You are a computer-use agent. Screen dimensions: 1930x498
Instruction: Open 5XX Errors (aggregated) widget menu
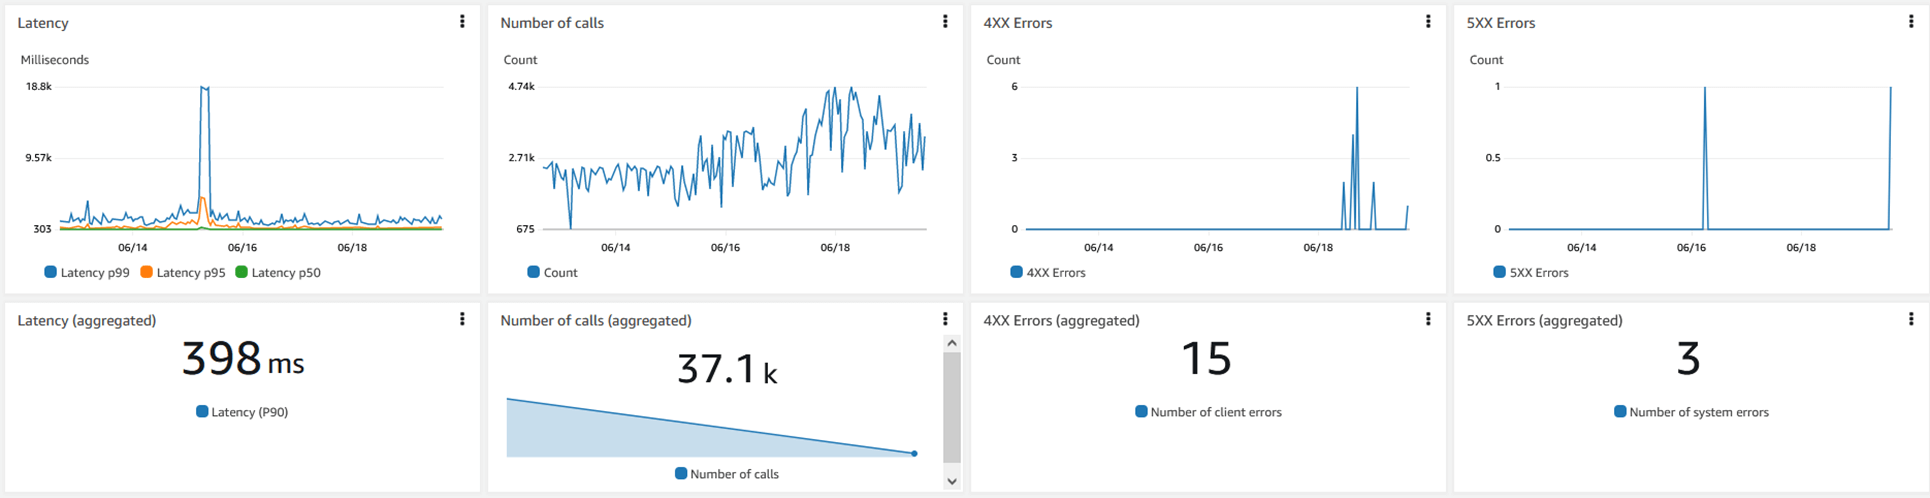click(x=1911, y=319)
